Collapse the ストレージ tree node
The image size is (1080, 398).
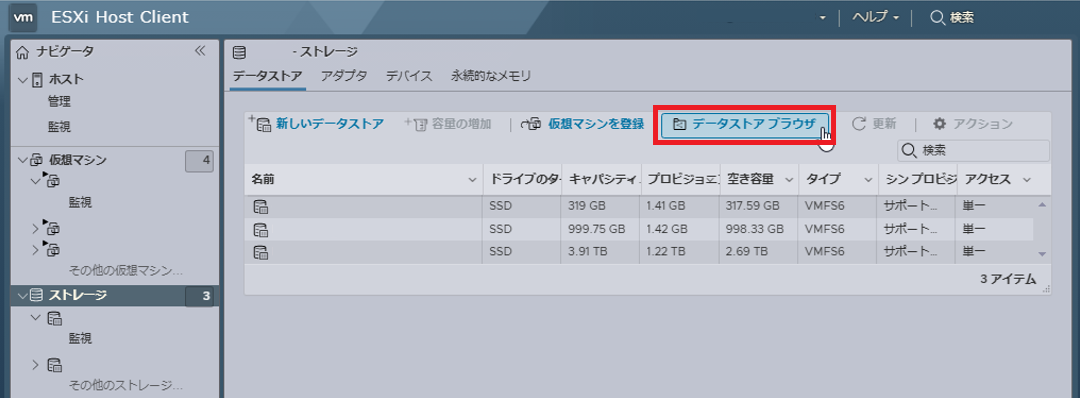click(23, 296)
